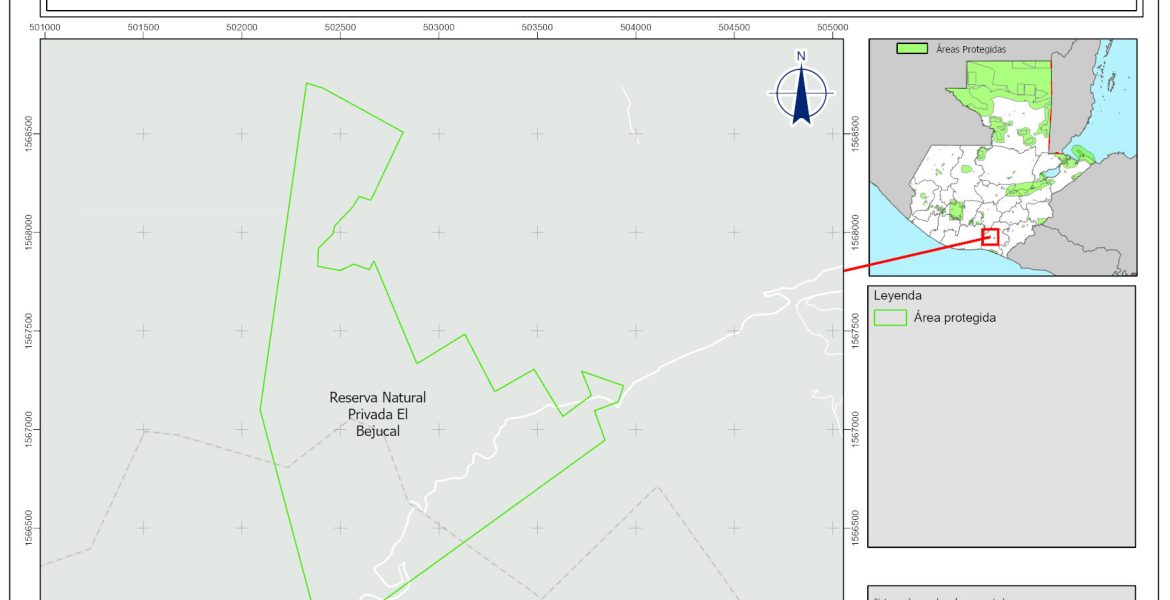Click the Área protegida legend text

click(x=954, y=318)
